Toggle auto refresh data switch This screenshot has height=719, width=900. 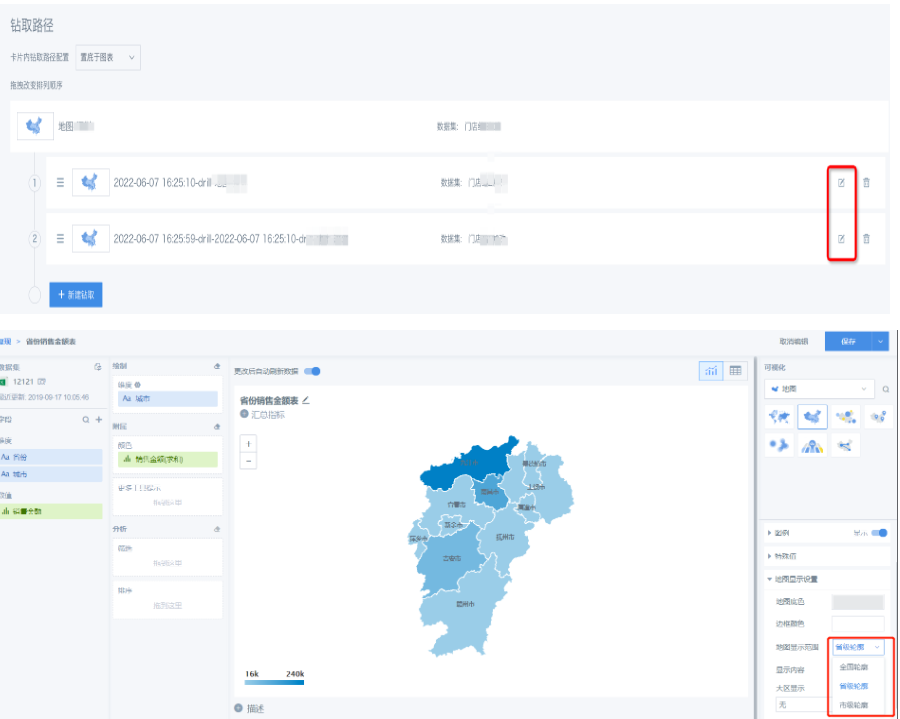click(x=313, y=371)
